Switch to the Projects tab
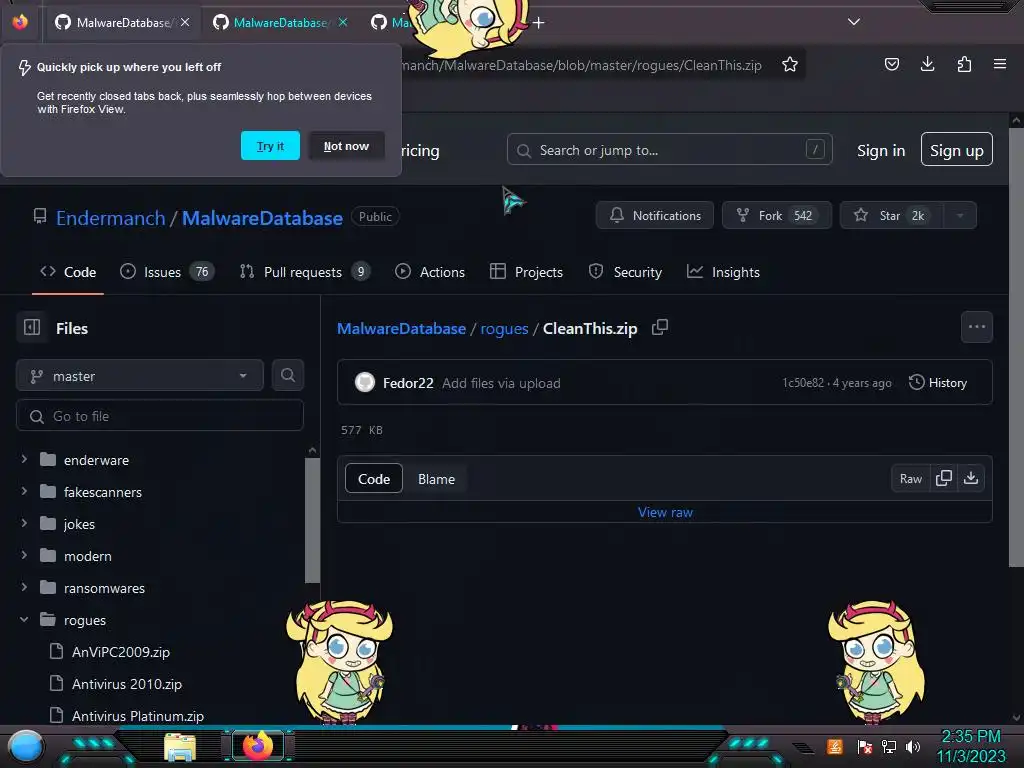This screenshot has width=1024, height=768. (x=526, y=272)
